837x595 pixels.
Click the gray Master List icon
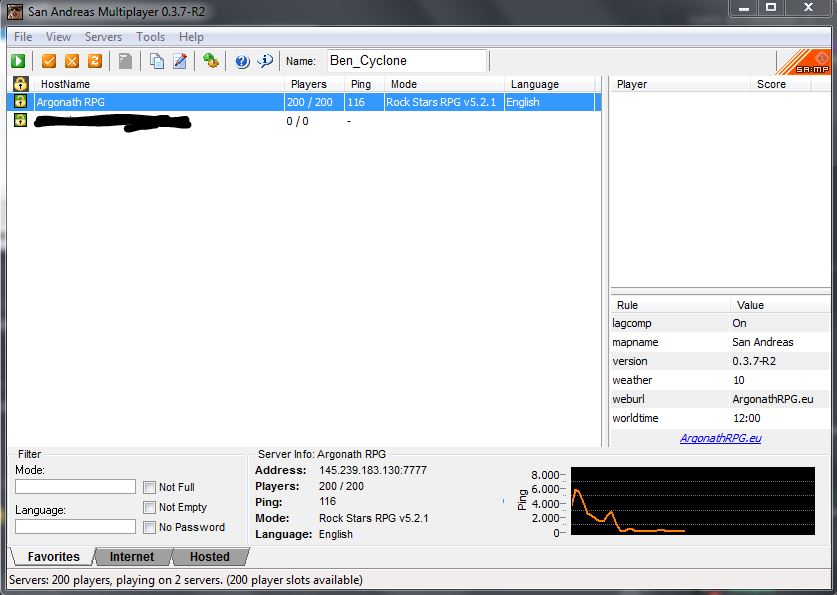pos(125,61)
